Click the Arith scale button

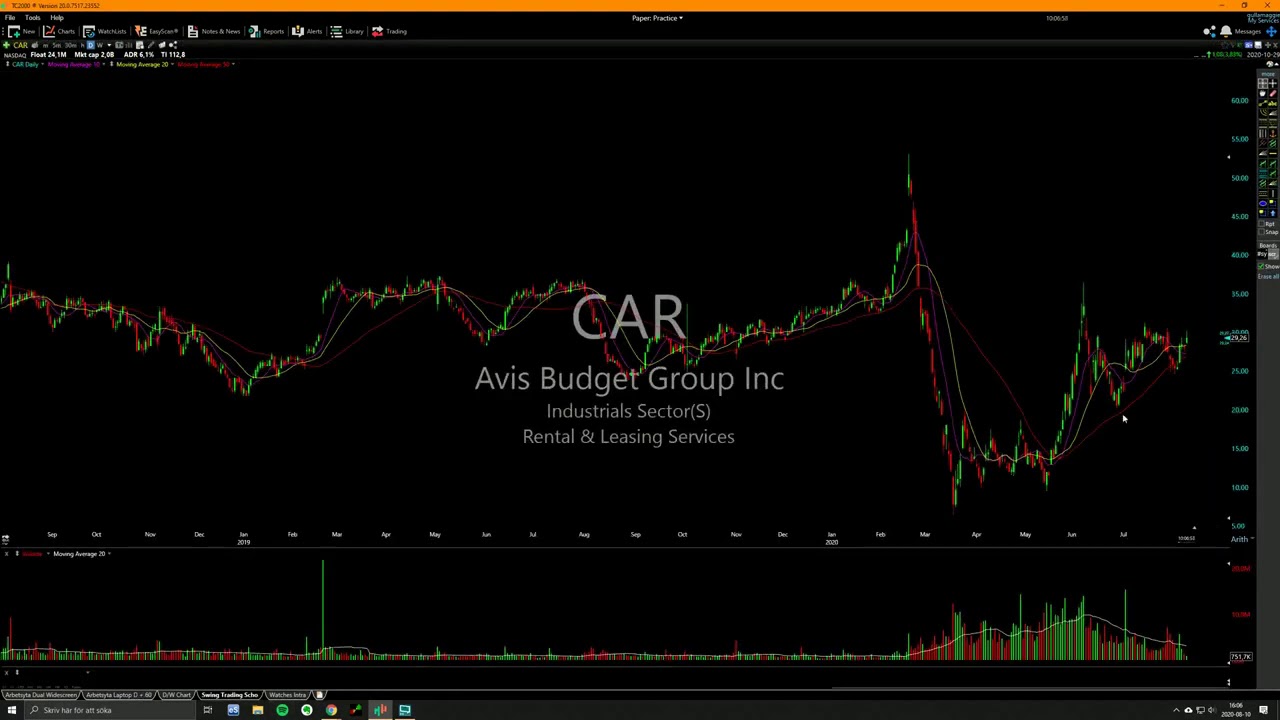(1240, 539)
